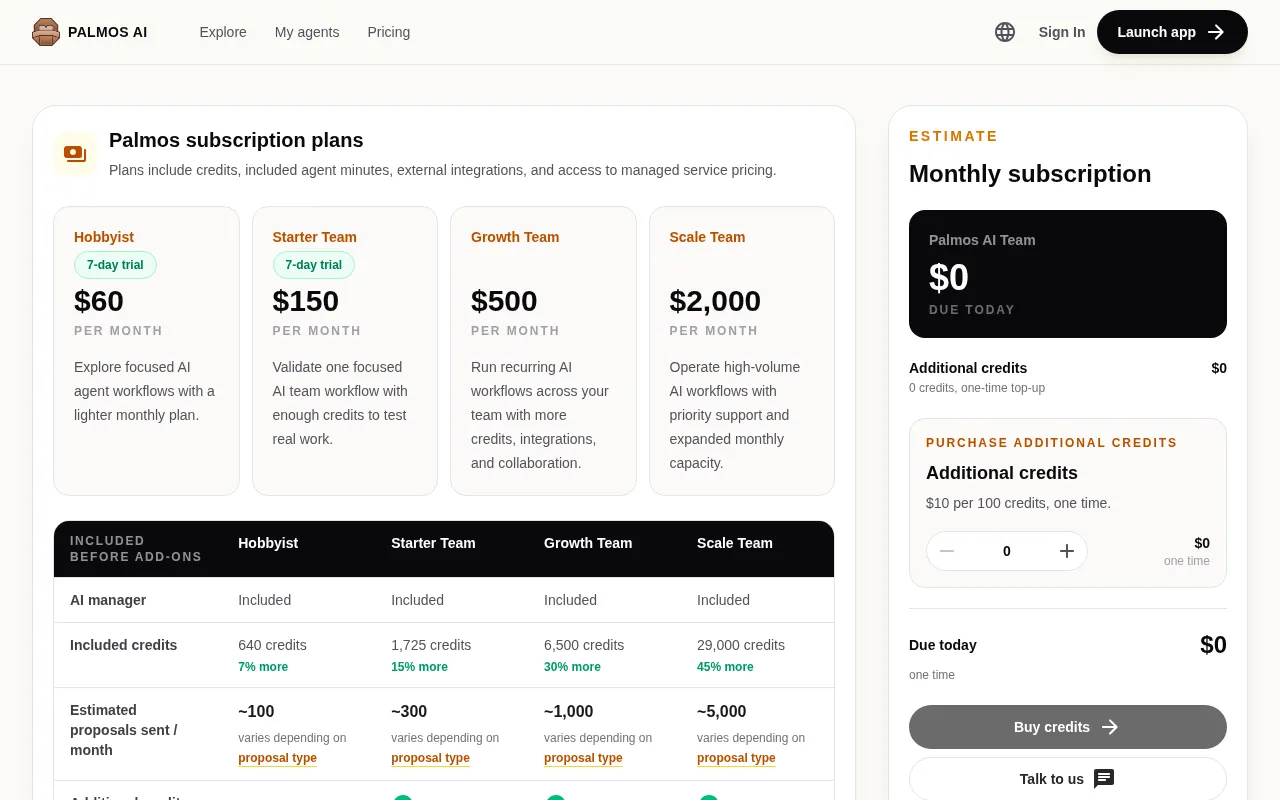1280x800 pixels.
Task: Select the Growth Team plan card
Action: pyautogui.click(x=543, y=351)
